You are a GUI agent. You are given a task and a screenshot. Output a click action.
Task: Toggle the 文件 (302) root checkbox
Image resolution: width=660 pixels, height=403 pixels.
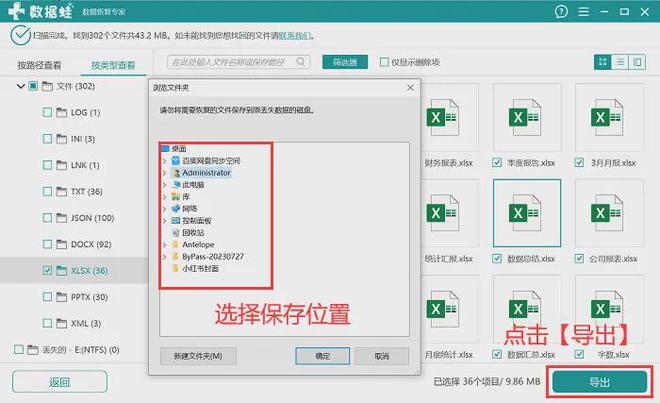click(33, 86)
